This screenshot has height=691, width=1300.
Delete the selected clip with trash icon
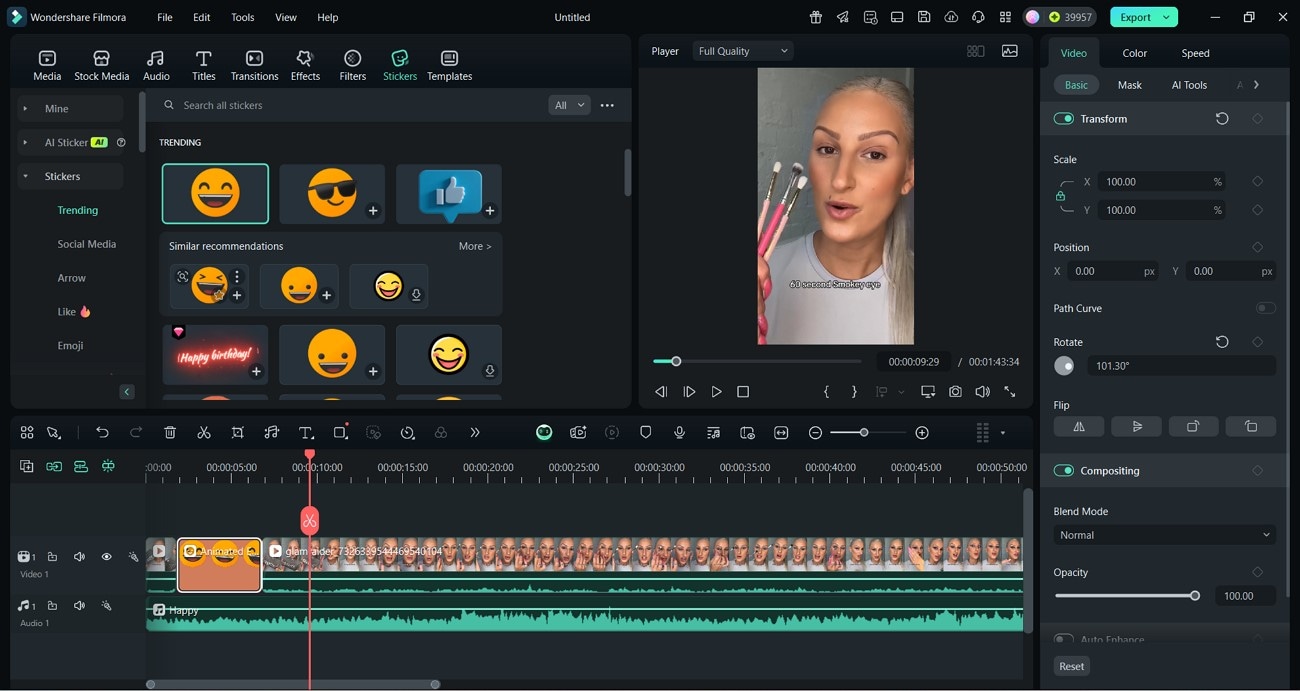(170, 433)
